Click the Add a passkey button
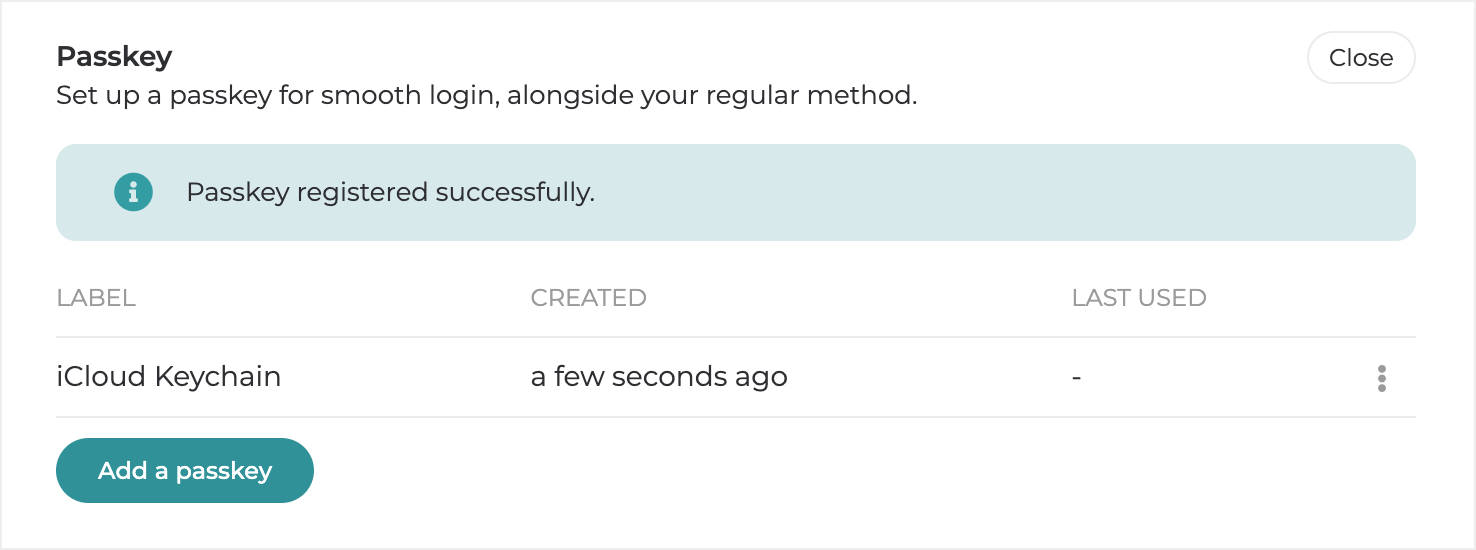The height and width of the screenshot is (550, 1476). pyautogui.click(x=185, y=470)
